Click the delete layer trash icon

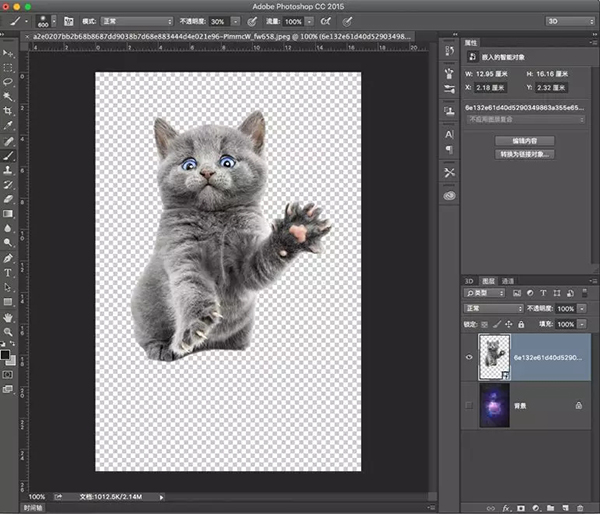coord(578,509)
